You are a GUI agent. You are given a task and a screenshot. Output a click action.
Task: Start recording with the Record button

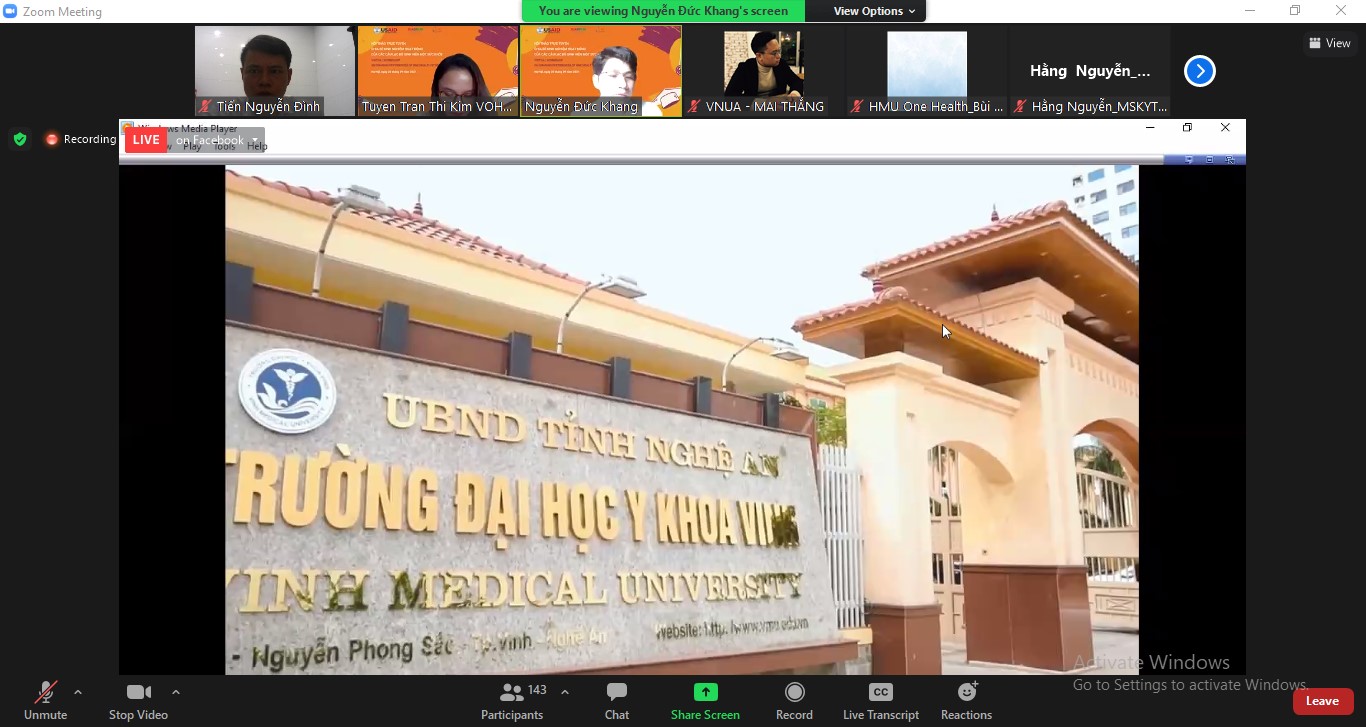pos(794,701)
